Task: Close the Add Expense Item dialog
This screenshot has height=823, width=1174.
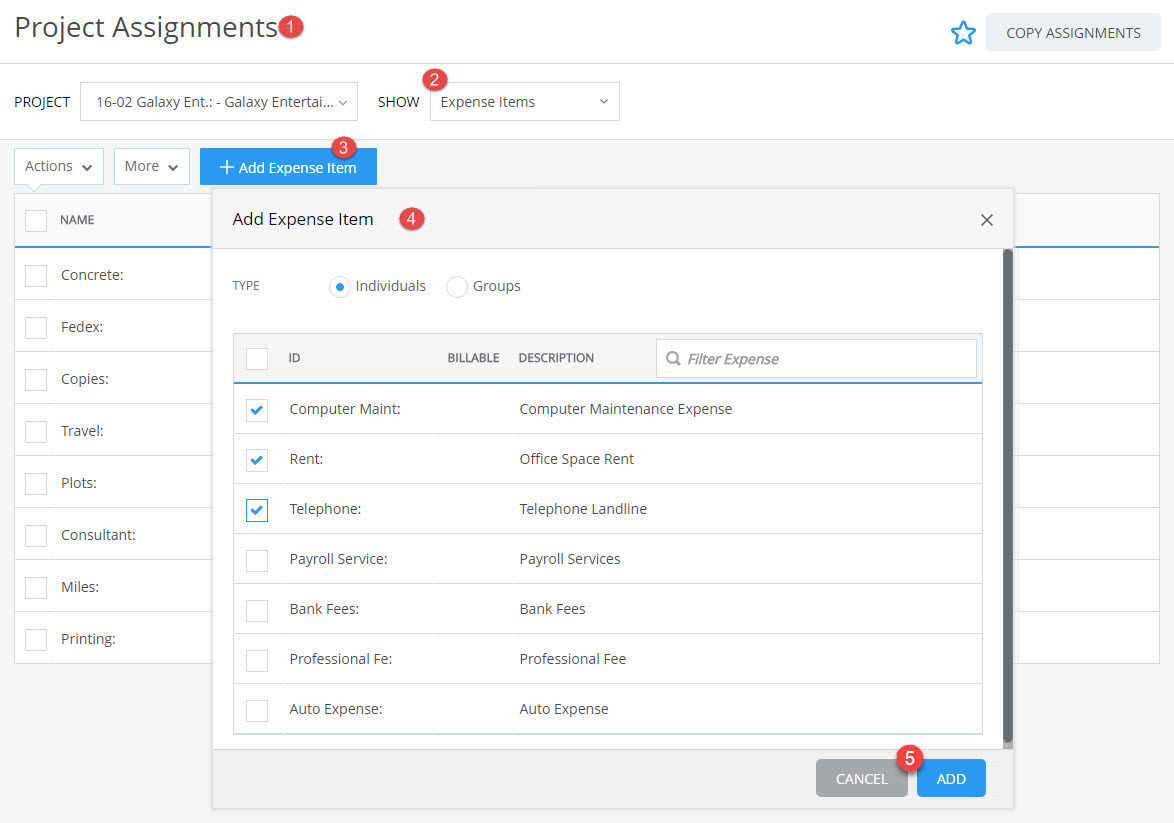Action: pyautogui.click(x=987, y=219)
